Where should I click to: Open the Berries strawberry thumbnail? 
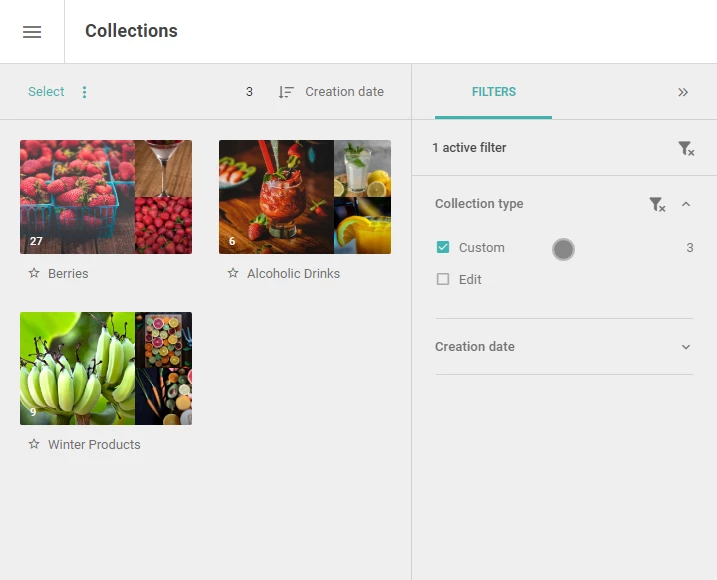tap(77, 197)
